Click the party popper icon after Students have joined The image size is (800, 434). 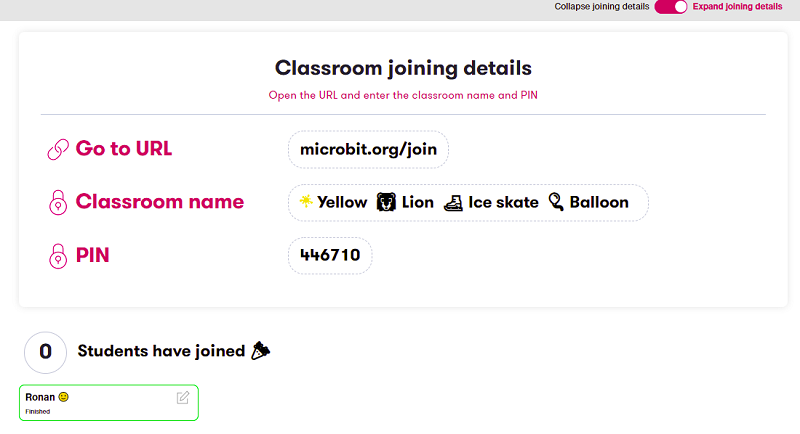tap(261, 351)
